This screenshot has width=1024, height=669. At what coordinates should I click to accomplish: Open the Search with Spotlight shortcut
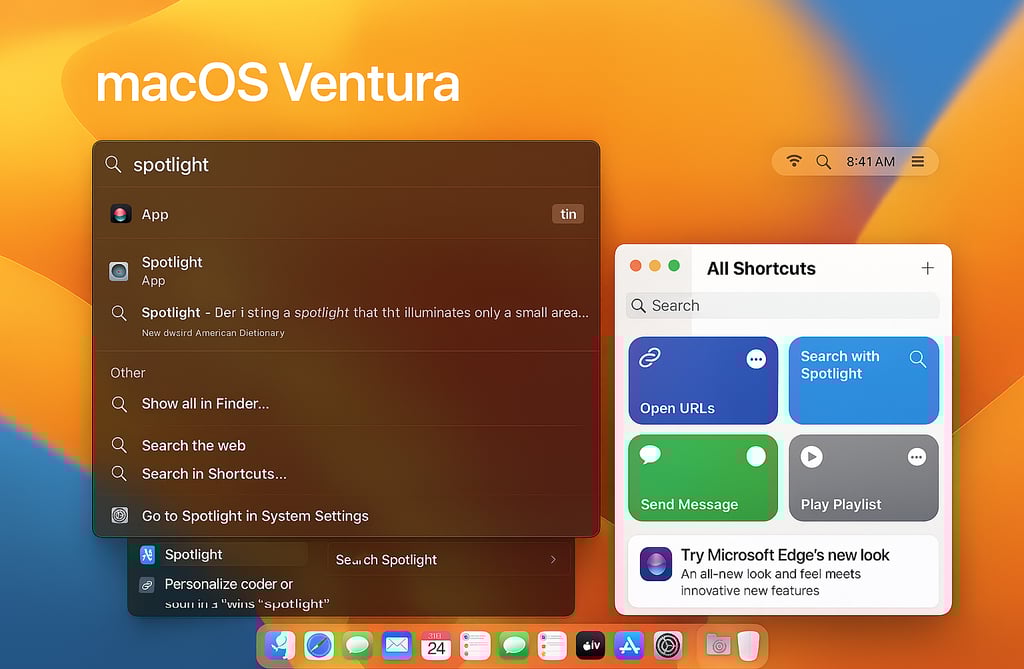[863, 380]
